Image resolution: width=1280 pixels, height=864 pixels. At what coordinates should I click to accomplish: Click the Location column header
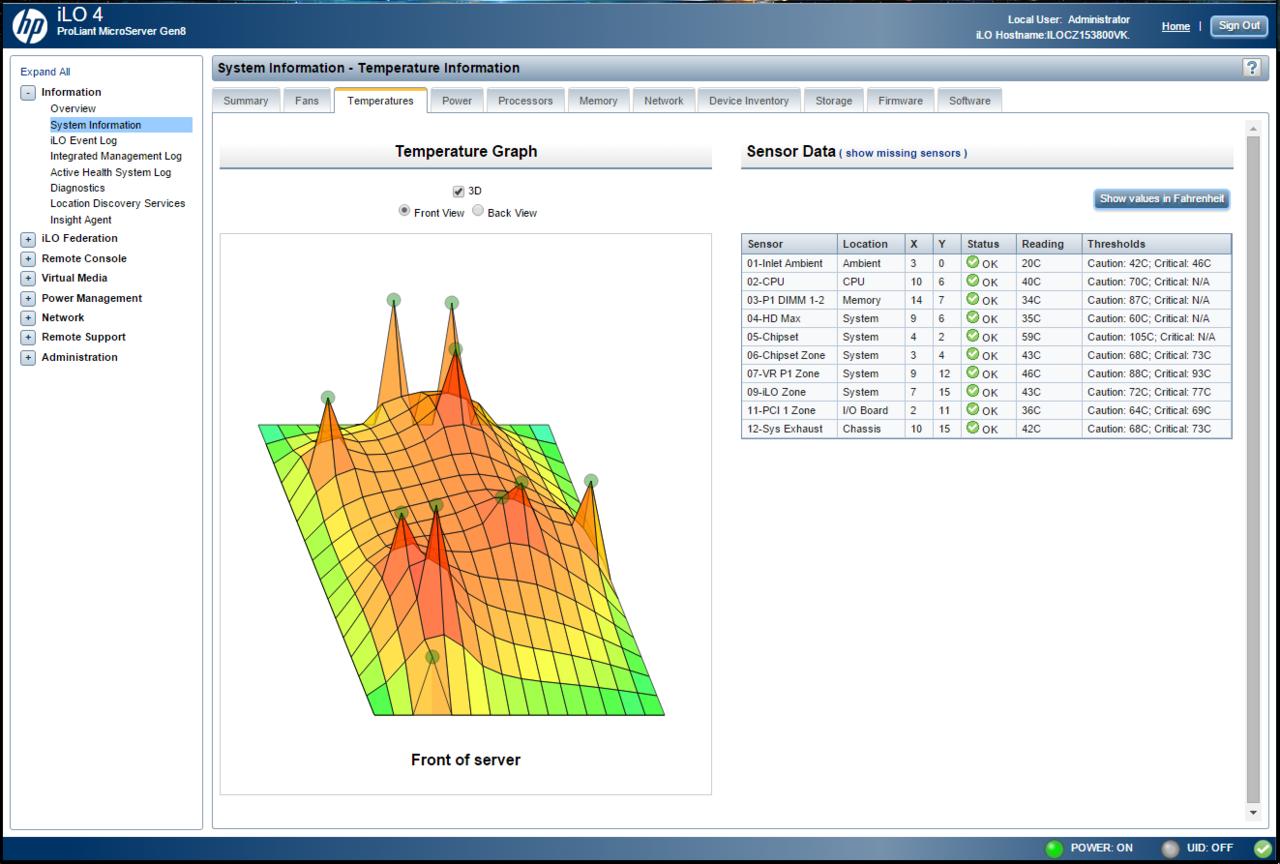coord(872,244)
